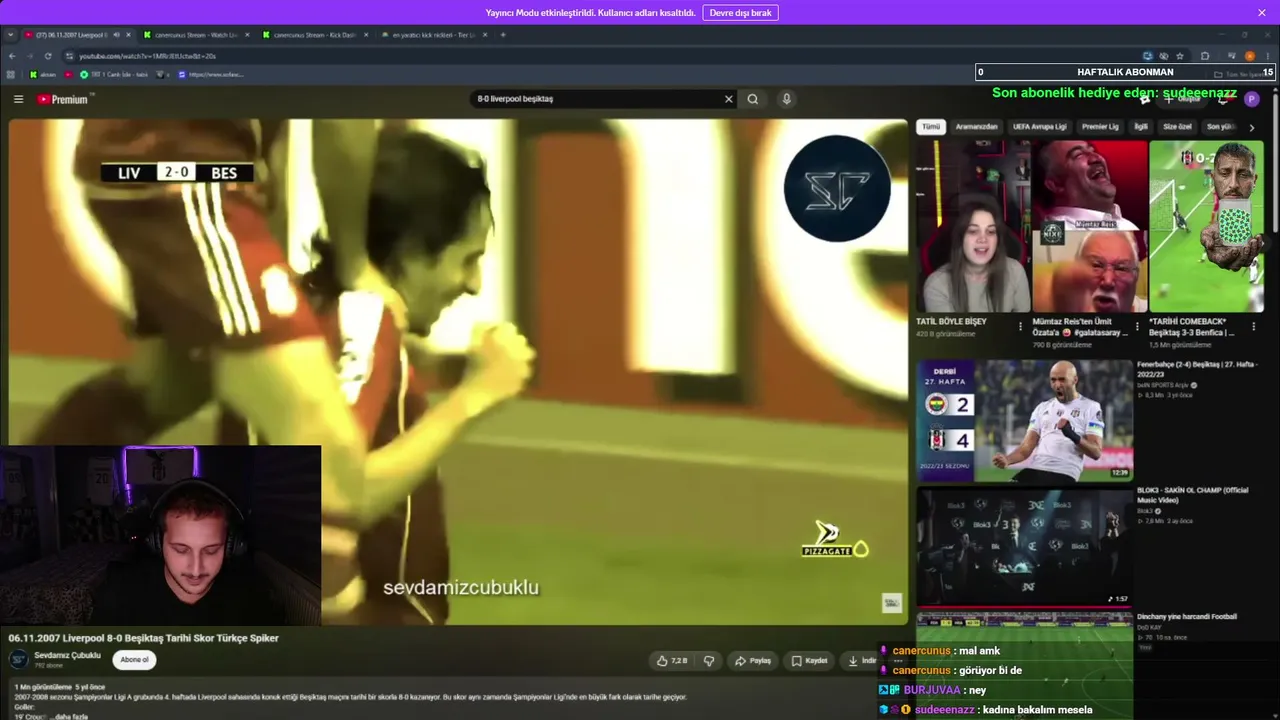The width and height of the screenshot is (1280, 720).
Task: Open site info icon in address bar
Action: (x=70, y=56)
